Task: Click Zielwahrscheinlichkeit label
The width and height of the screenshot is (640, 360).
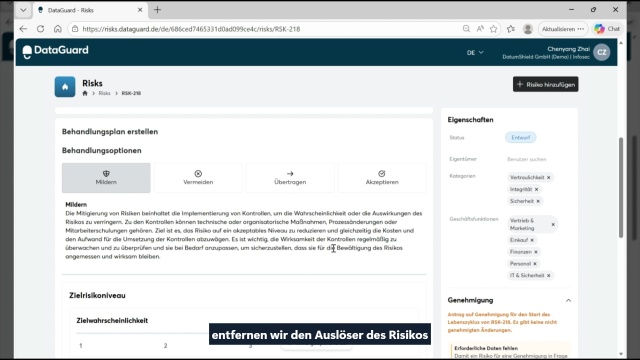Action: 112,320
